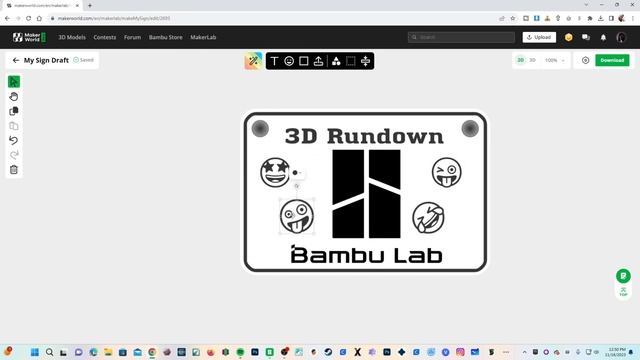Open Windows taskbar search
Viewport: 640px width, 360px height.
(49, 352)
